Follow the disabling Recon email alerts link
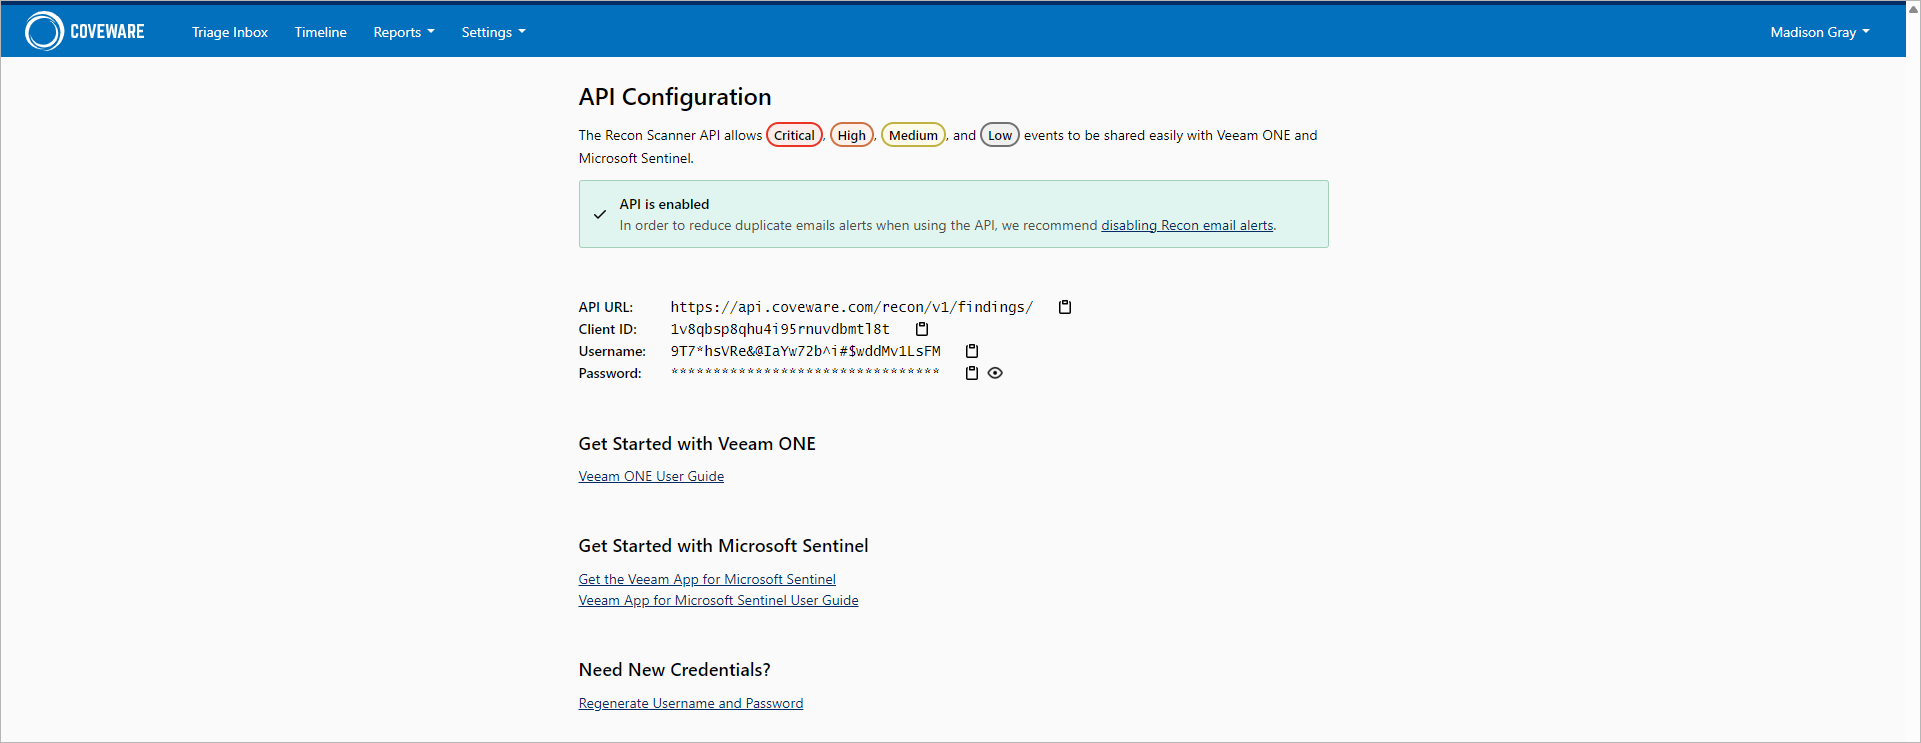Screen dimensions: 1921x743 (1187, 226)
